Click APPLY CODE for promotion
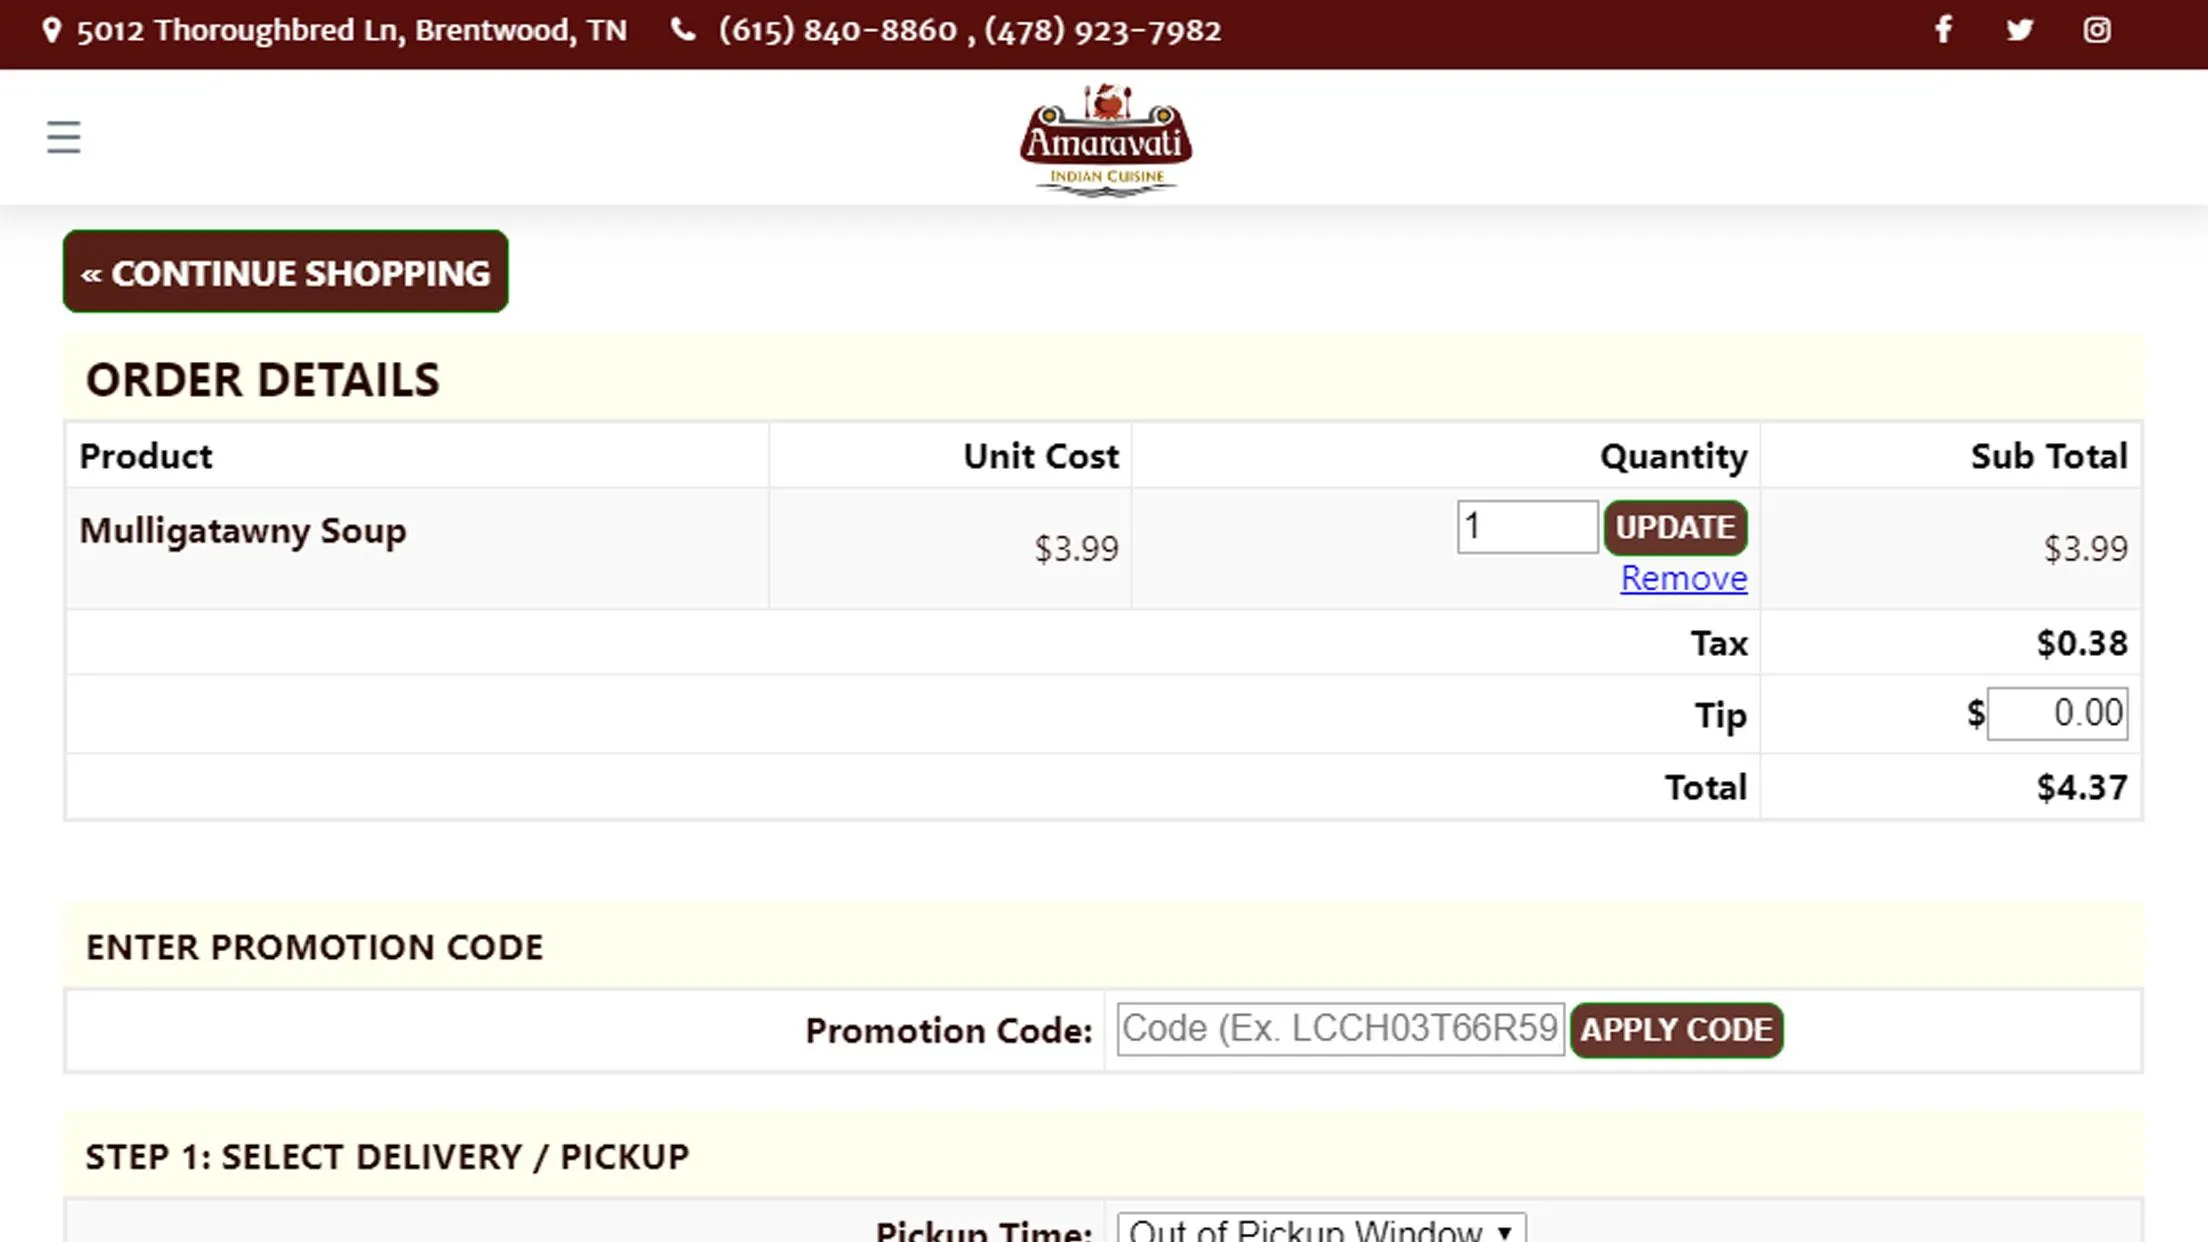 (x=1676, y=1030)
